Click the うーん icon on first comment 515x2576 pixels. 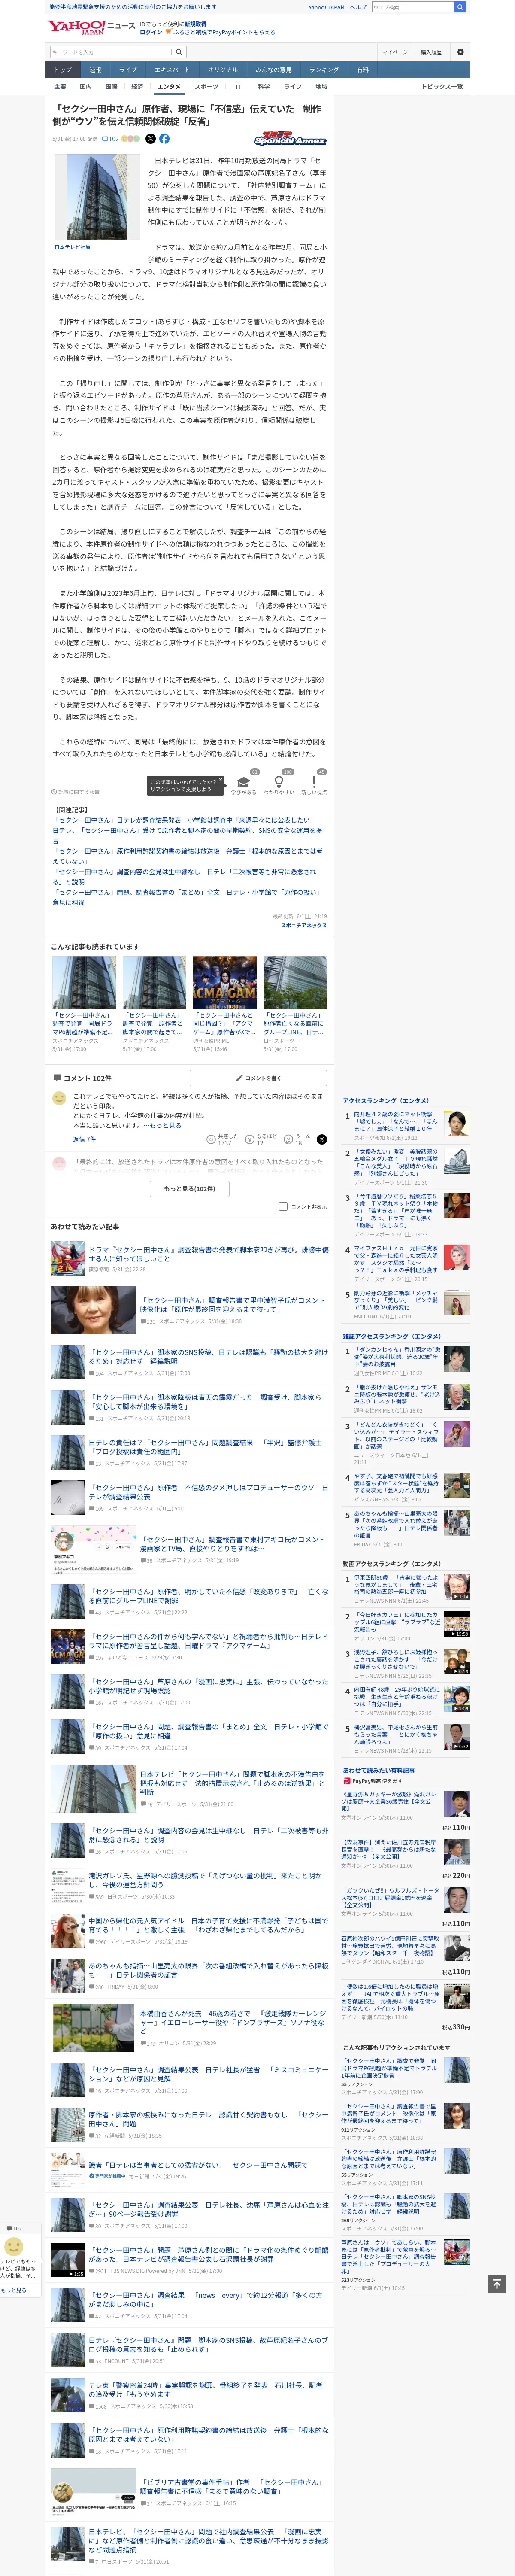pos(288,1139)
